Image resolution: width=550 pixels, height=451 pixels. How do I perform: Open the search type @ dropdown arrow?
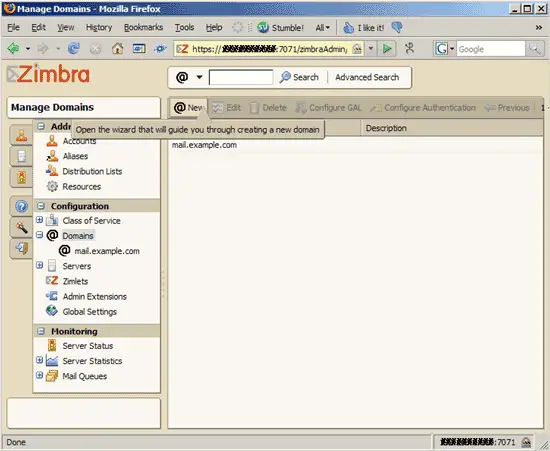[199, 77]
